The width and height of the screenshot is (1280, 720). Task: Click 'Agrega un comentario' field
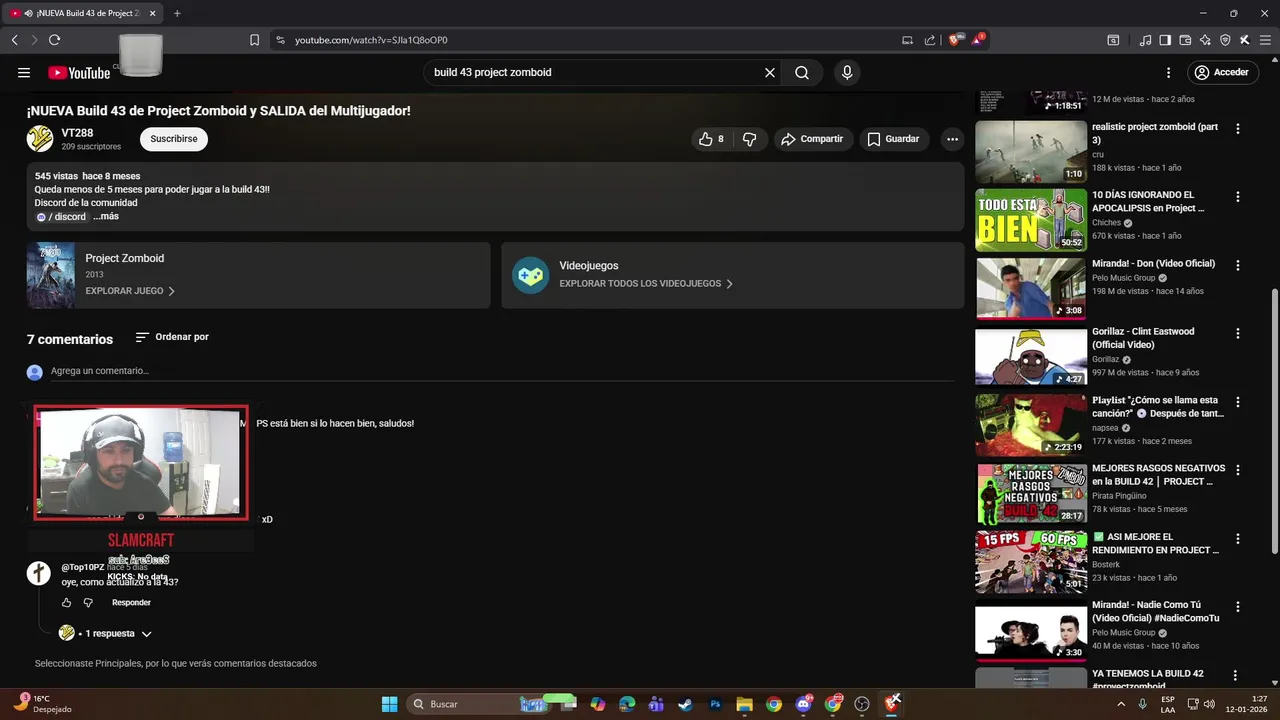click(x=502, y=371)
